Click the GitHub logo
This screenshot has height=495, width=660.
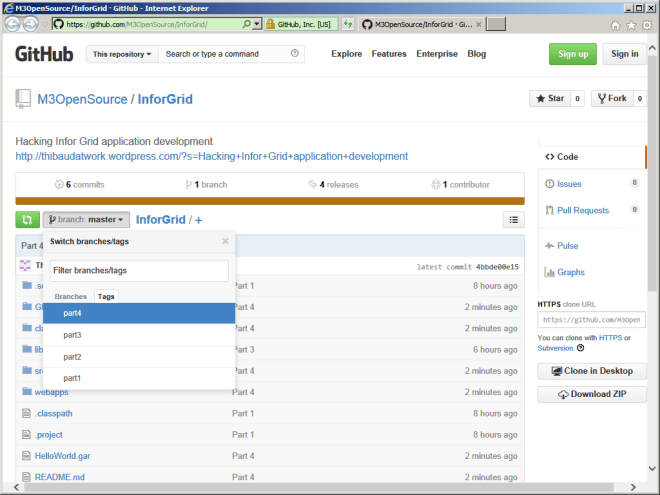click(x=44, y=54)
